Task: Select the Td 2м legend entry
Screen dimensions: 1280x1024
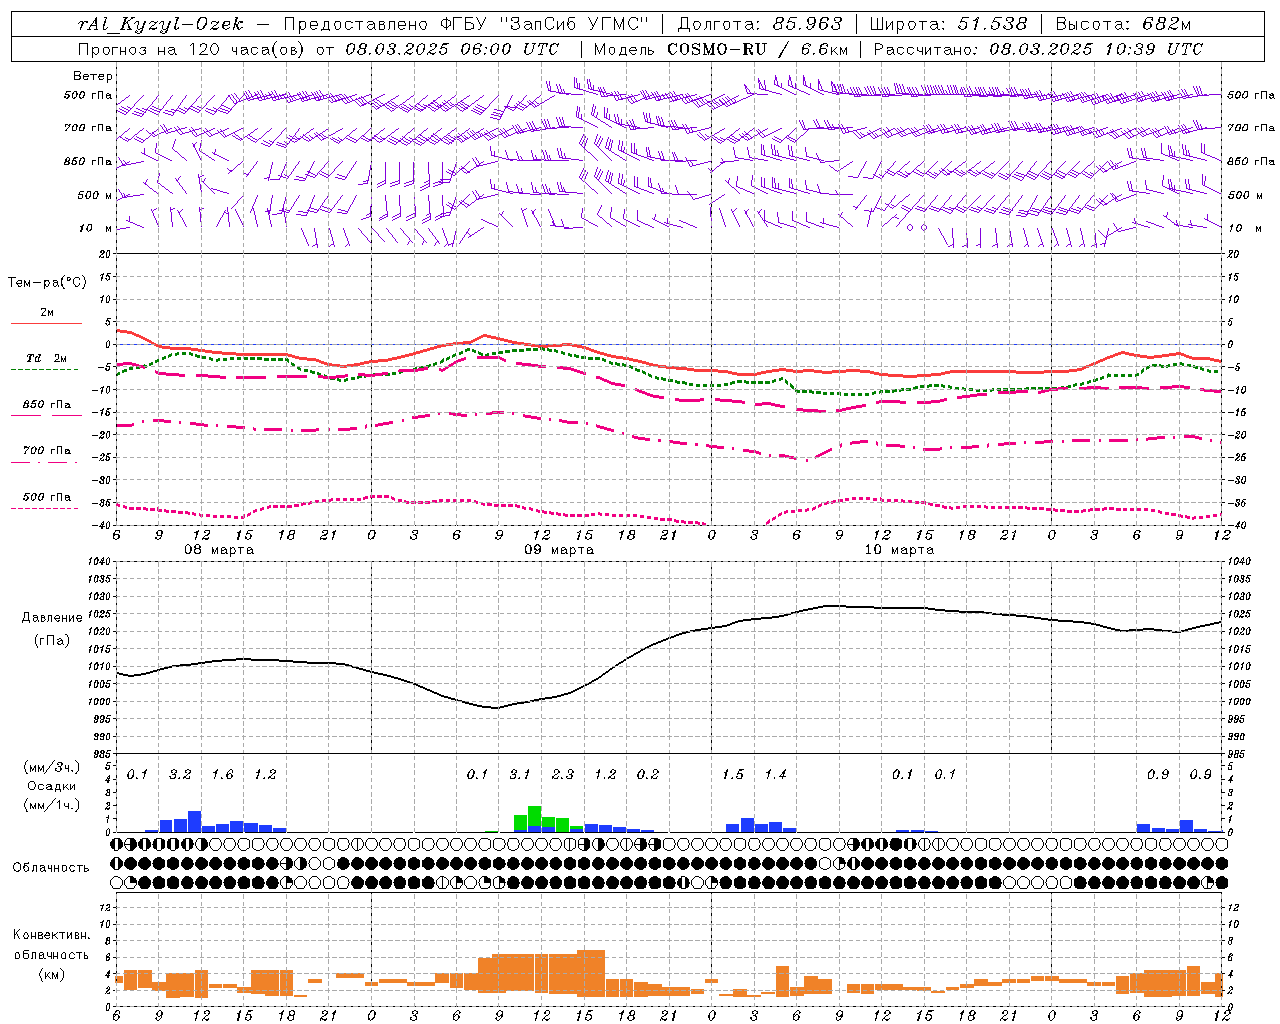Action: pos(47,358)
